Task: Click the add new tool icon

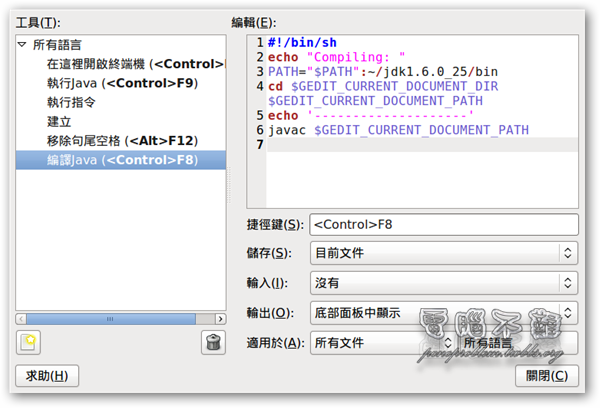Action: (x=28, y=342)
